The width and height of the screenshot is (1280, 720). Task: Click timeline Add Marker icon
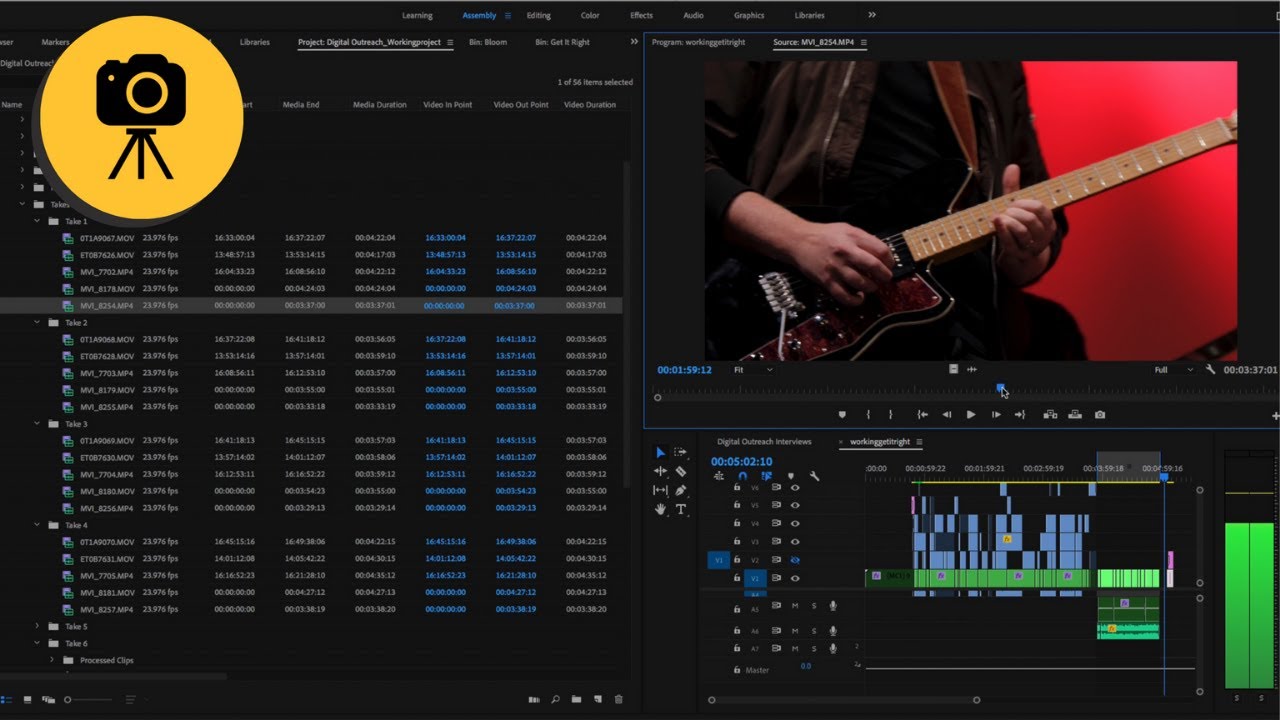click(x=790, y=475)
